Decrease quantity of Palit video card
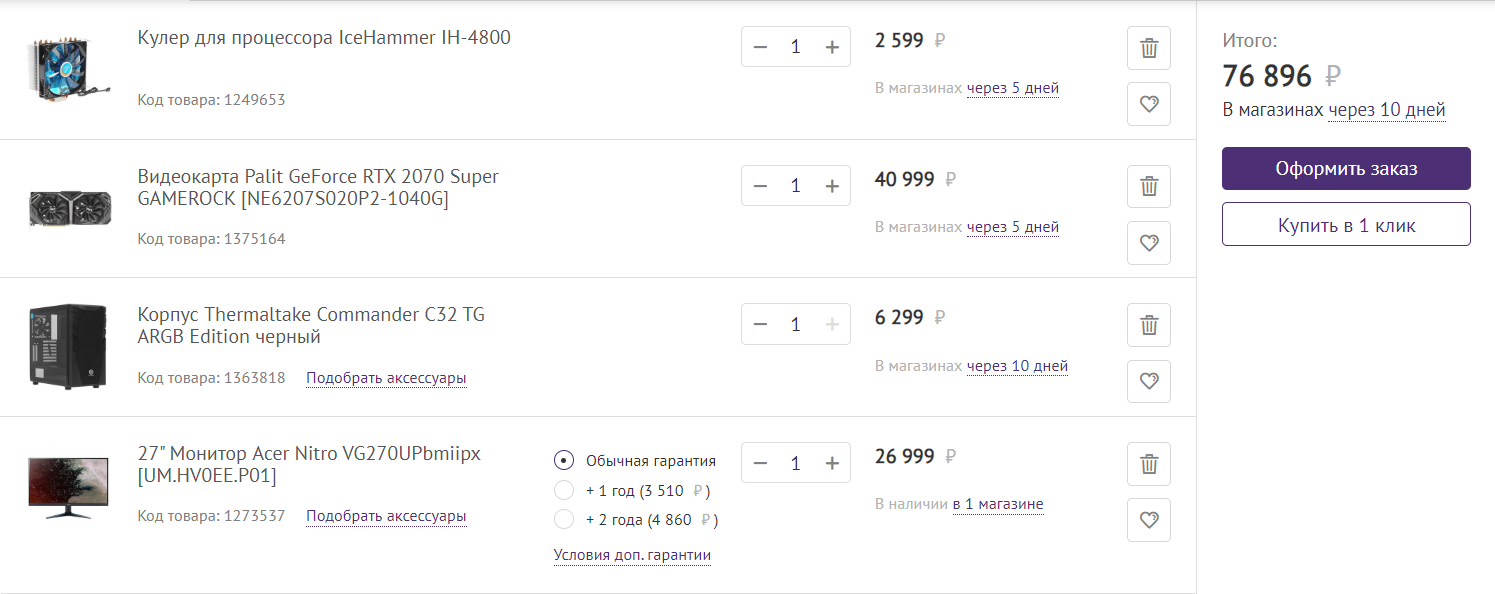The width and height of the screenshot is (1495, 594). tap(760, 186)
